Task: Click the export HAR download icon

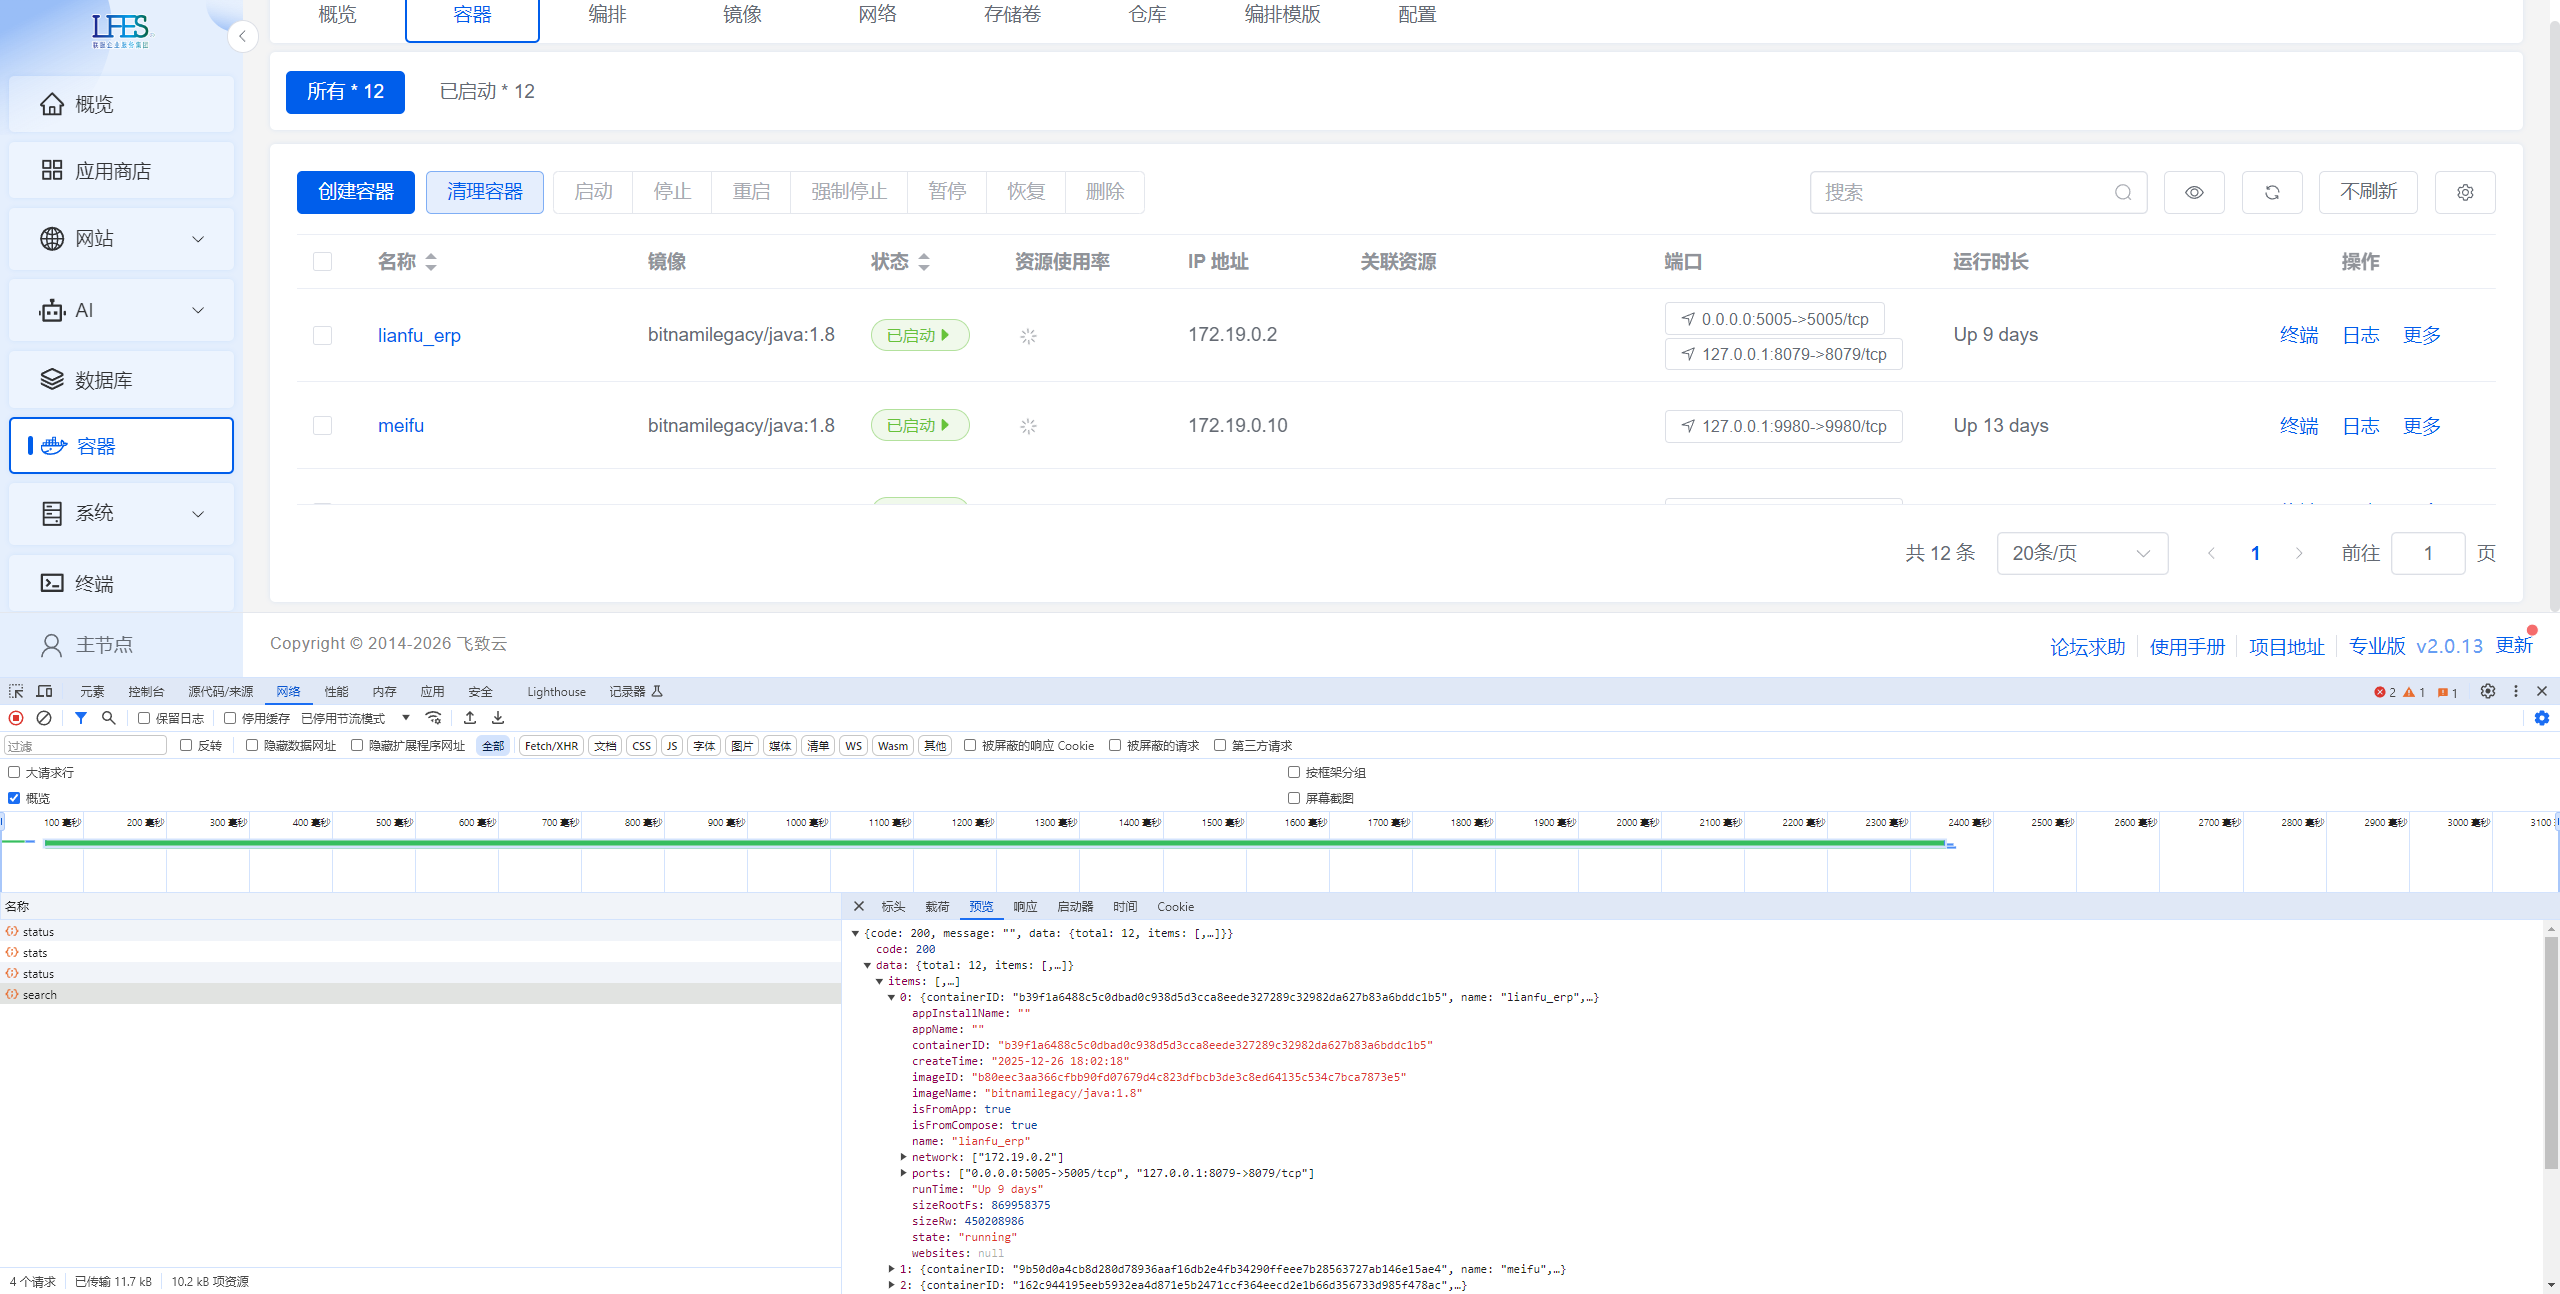Action: [x=498, y=718]
